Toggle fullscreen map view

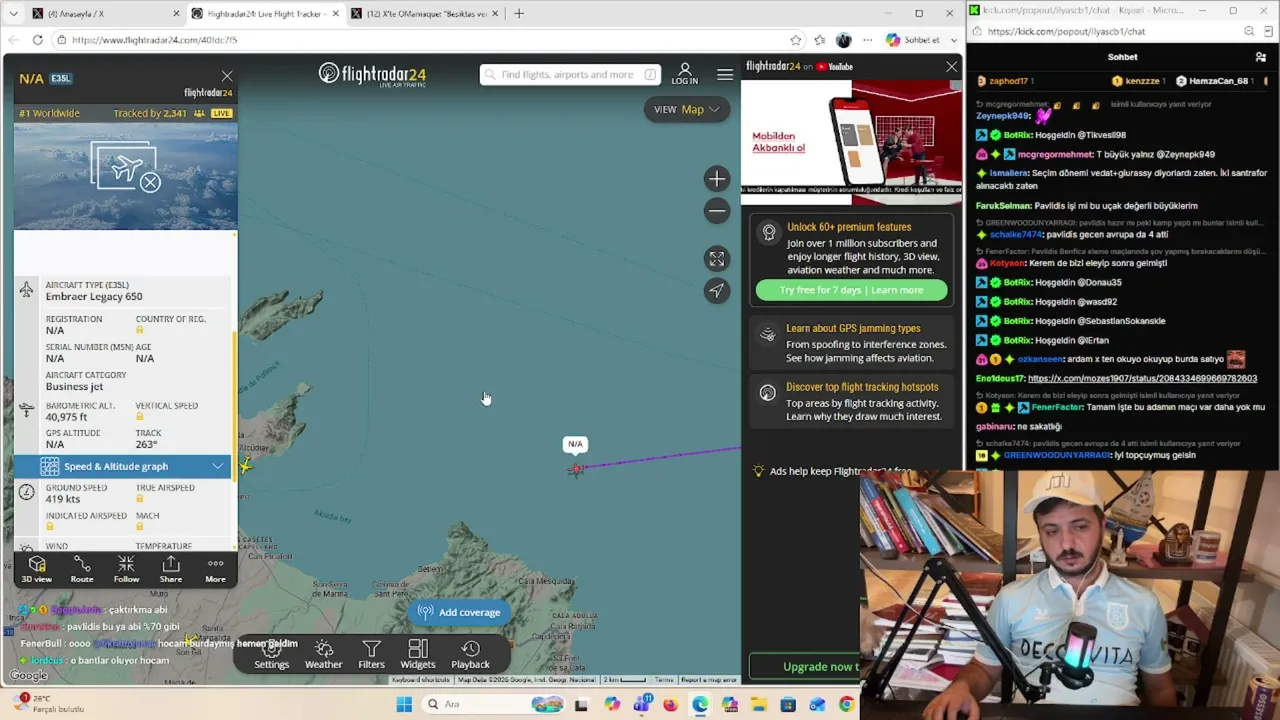(716, 259)
